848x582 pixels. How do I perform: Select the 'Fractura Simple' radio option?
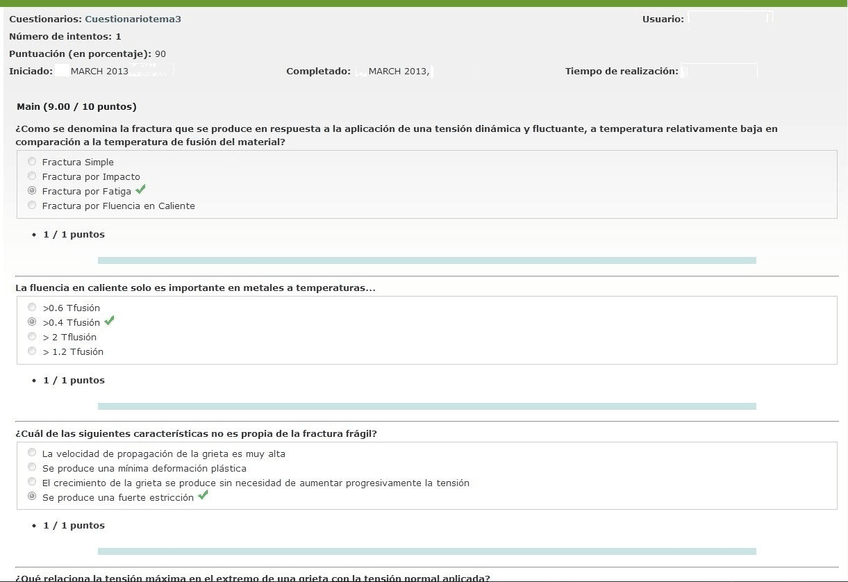coord(33,162)
